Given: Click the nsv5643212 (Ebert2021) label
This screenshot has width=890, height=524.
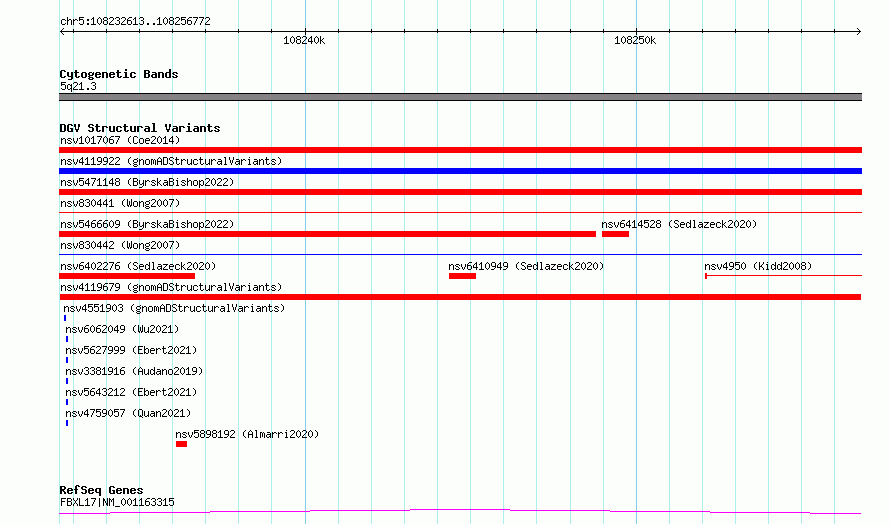Looking at the screenshot, I should [131, 392].
